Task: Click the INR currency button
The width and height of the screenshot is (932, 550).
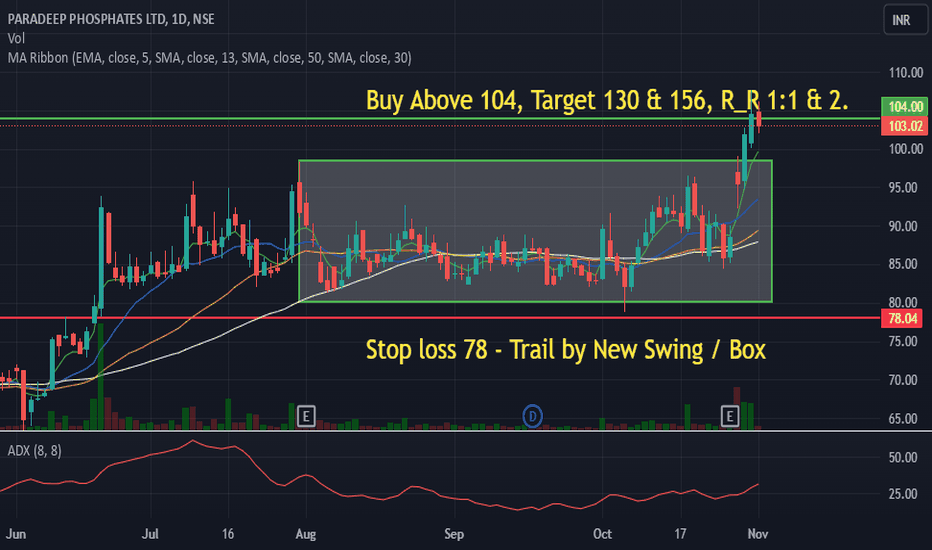Action: pos(905,20)
